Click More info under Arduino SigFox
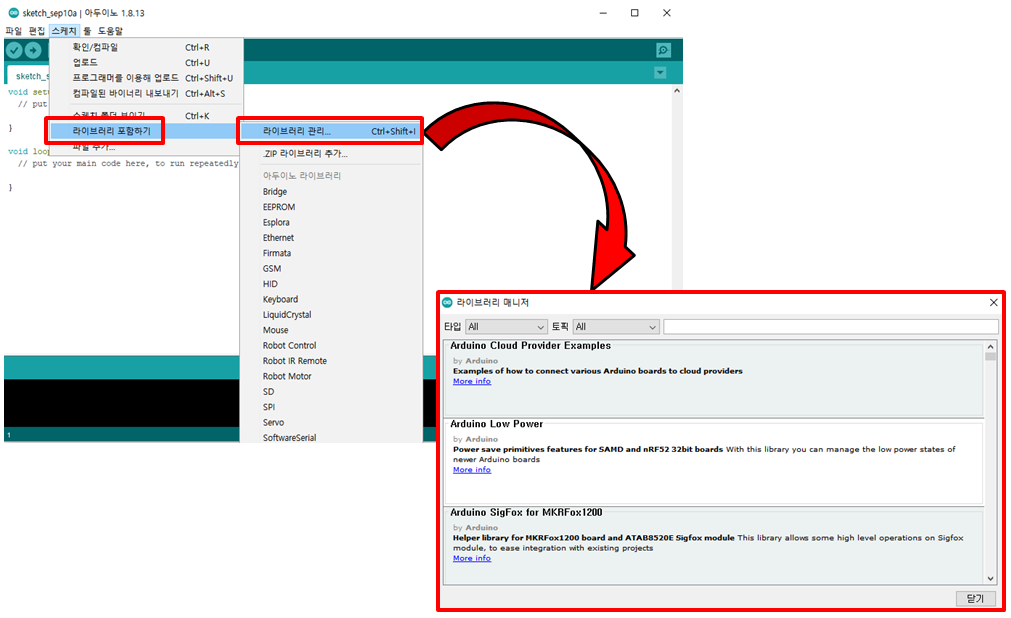 click(471, 558)
